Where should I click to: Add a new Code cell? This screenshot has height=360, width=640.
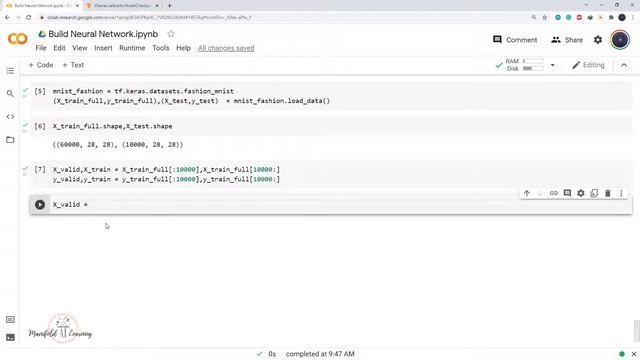click(41, 65)
